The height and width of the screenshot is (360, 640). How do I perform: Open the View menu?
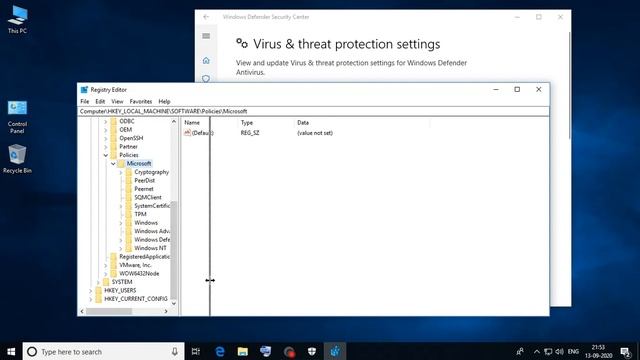click(117, 101)
